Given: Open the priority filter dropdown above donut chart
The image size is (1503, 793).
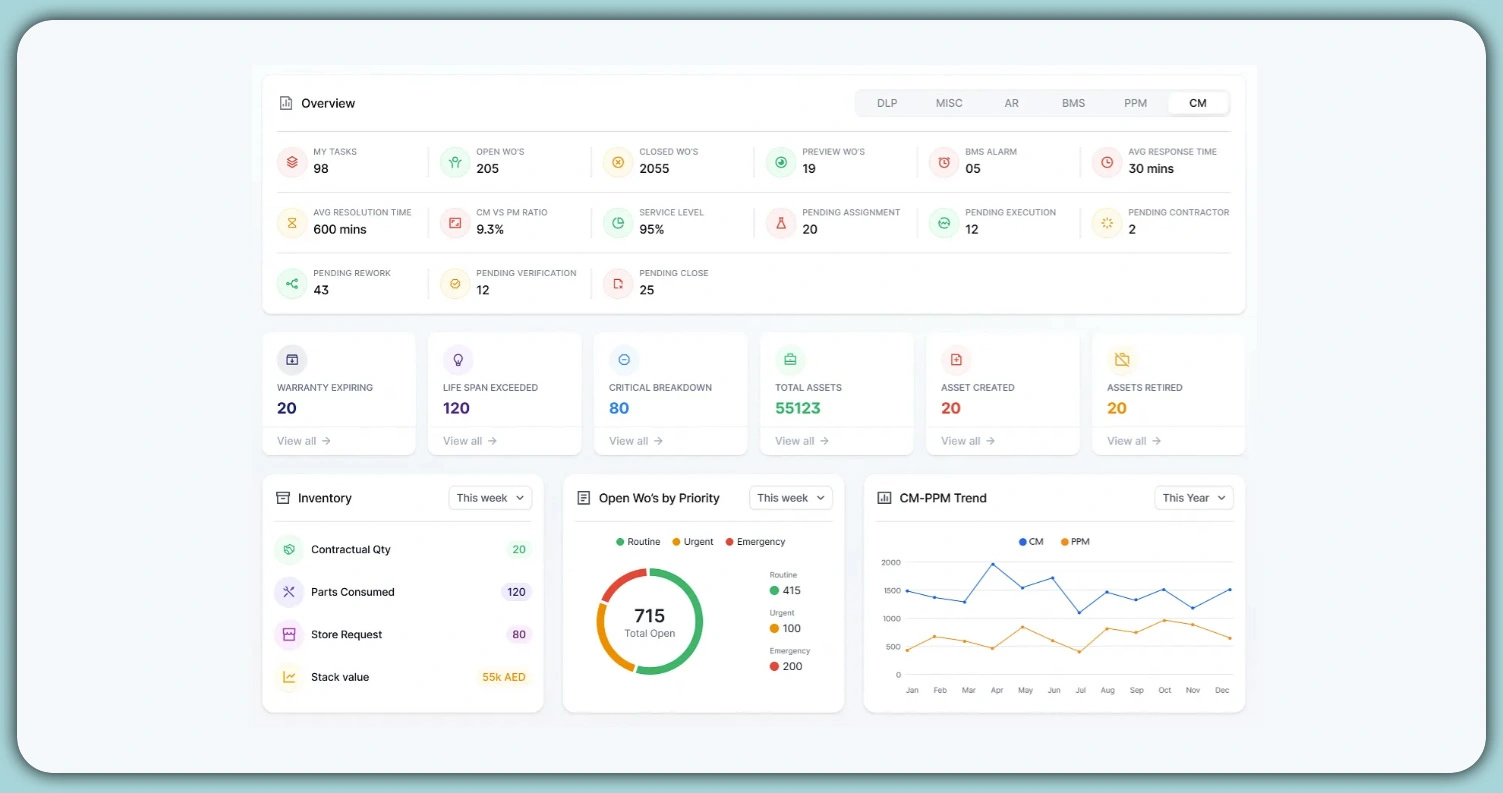Looking at the screenshot, I should [x=791, y=497].
